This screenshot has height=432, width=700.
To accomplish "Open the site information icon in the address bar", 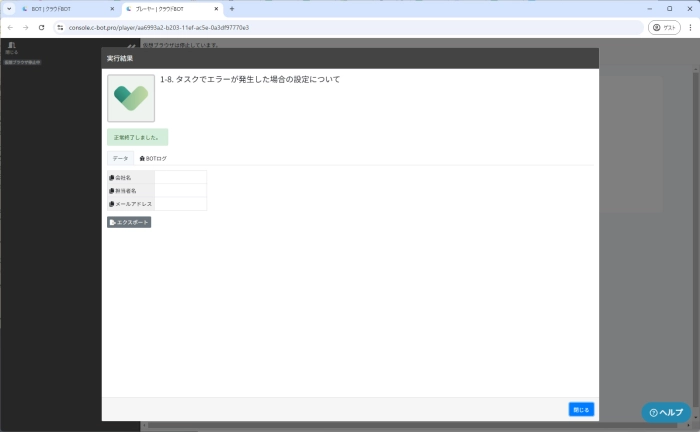I will point(60,27).
